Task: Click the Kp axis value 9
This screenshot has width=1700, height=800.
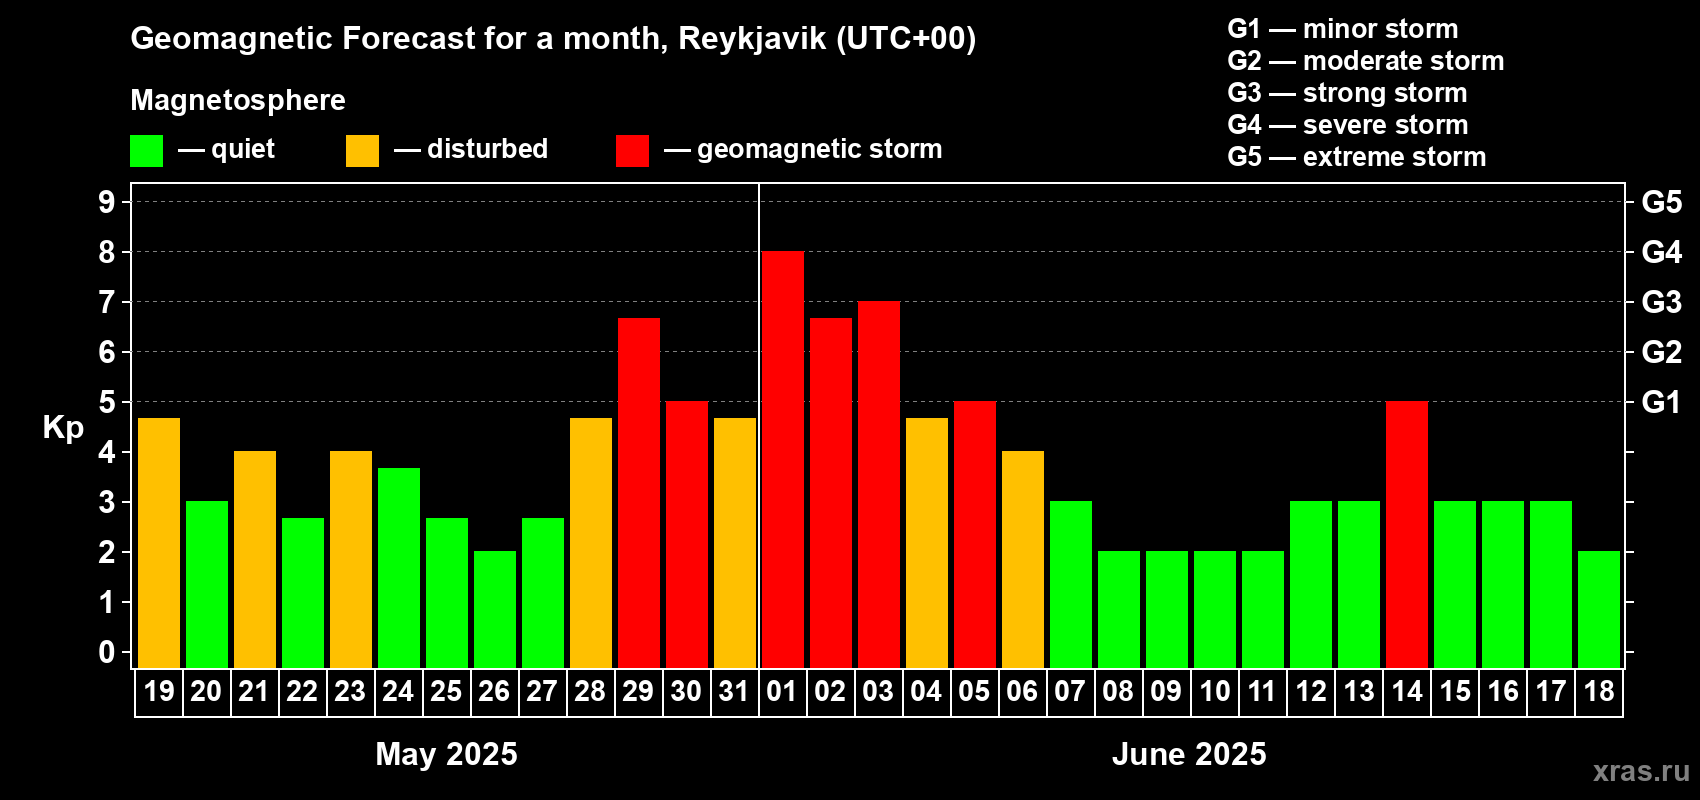Action: (x=107, y=202)
